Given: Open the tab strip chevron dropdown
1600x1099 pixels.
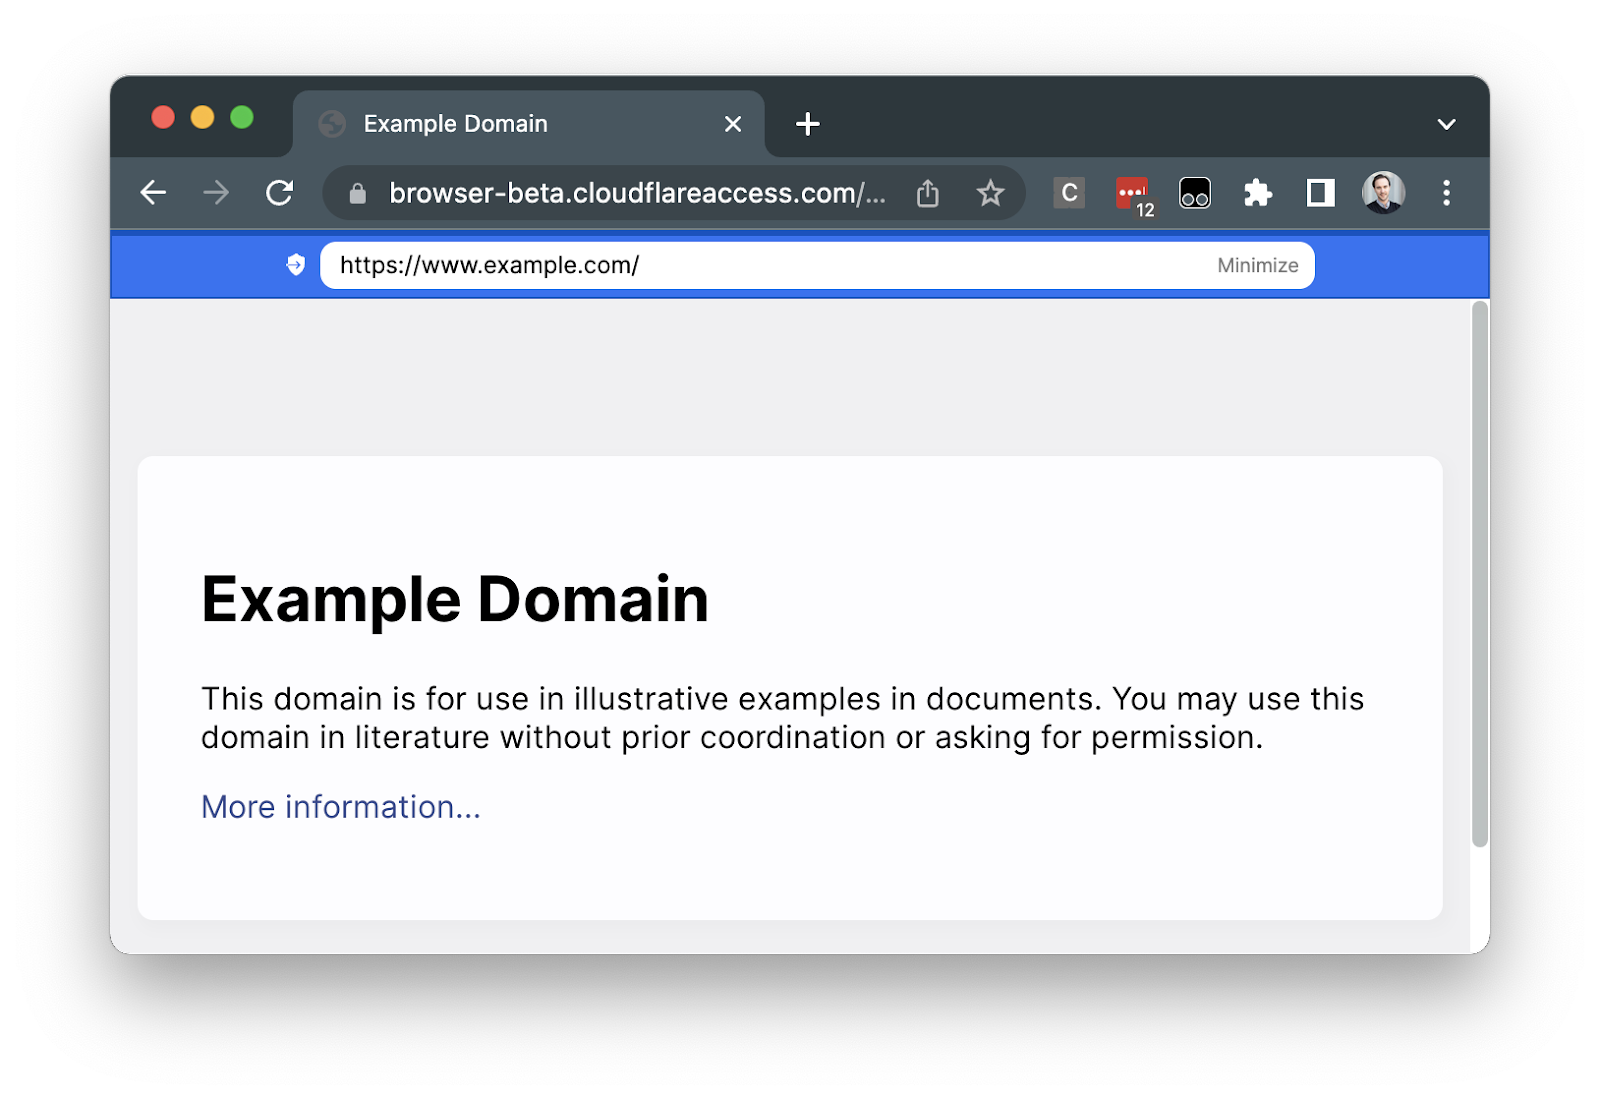Looking at the screenshot, I should pos(1446,123).
